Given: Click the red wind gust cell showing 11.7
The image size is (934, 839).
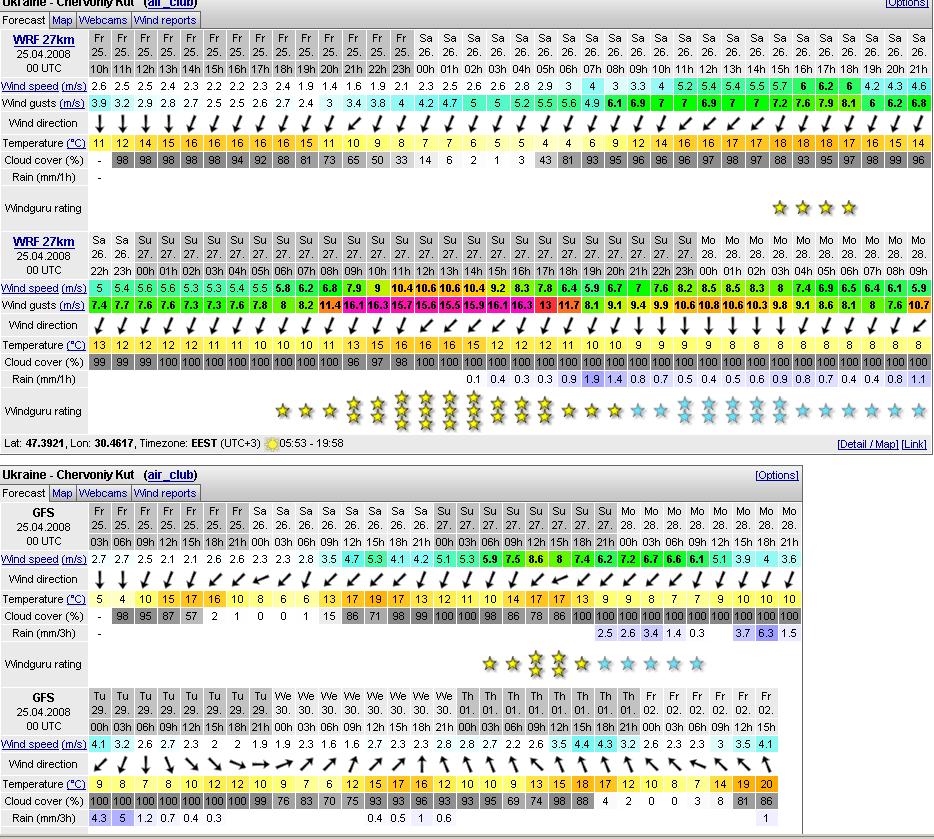Looking at the screenshot, I should [x=568, y=306].
